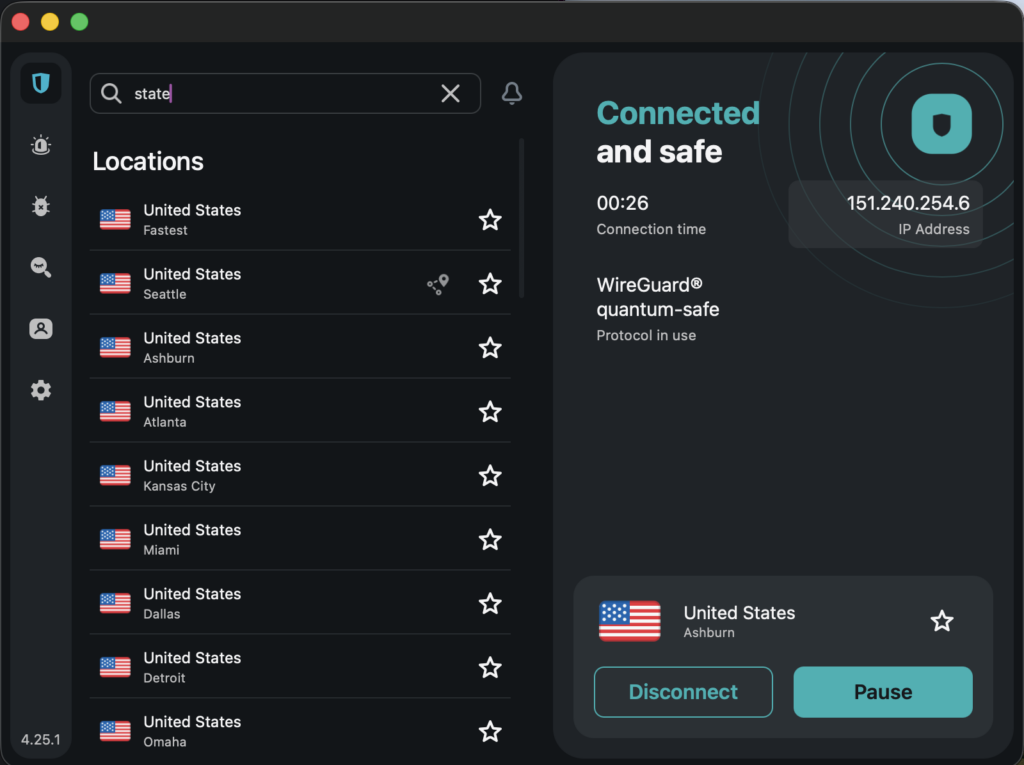Toggle favorite star for connected Ashburn server

pyautogui.click(x=942, y=621)
